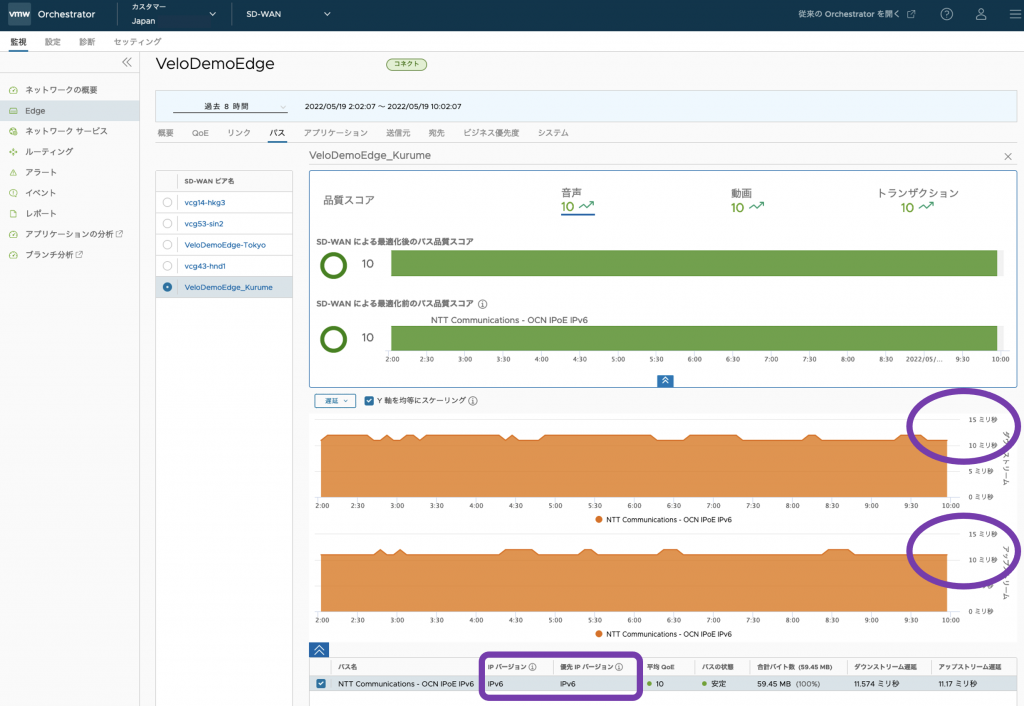Uncheck the NTT Communications path row checkbox
This screenshot has width=1024, height=706.
(x=321, y=684)
